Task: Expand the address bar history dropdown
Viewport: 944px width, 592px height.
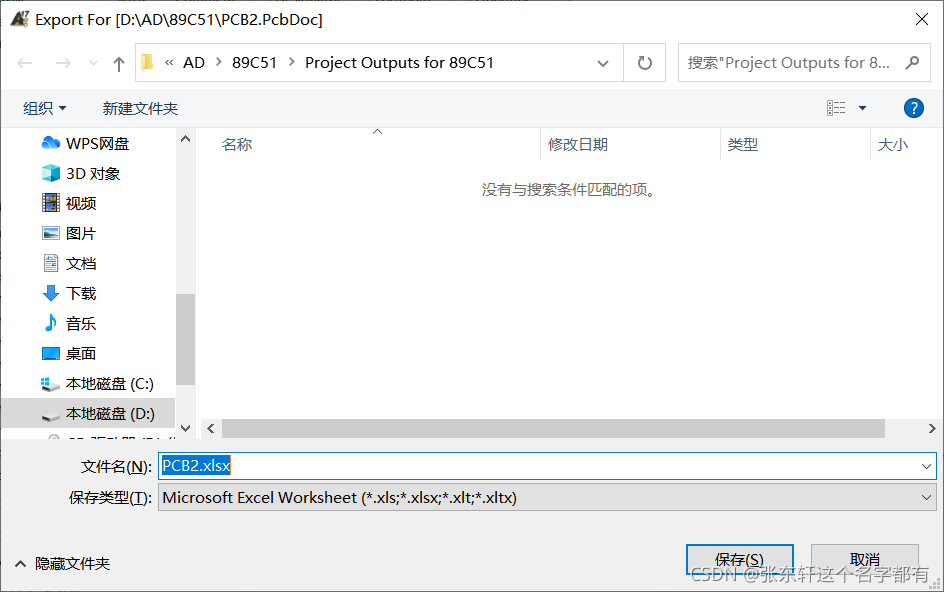Action: pos(603,63)
